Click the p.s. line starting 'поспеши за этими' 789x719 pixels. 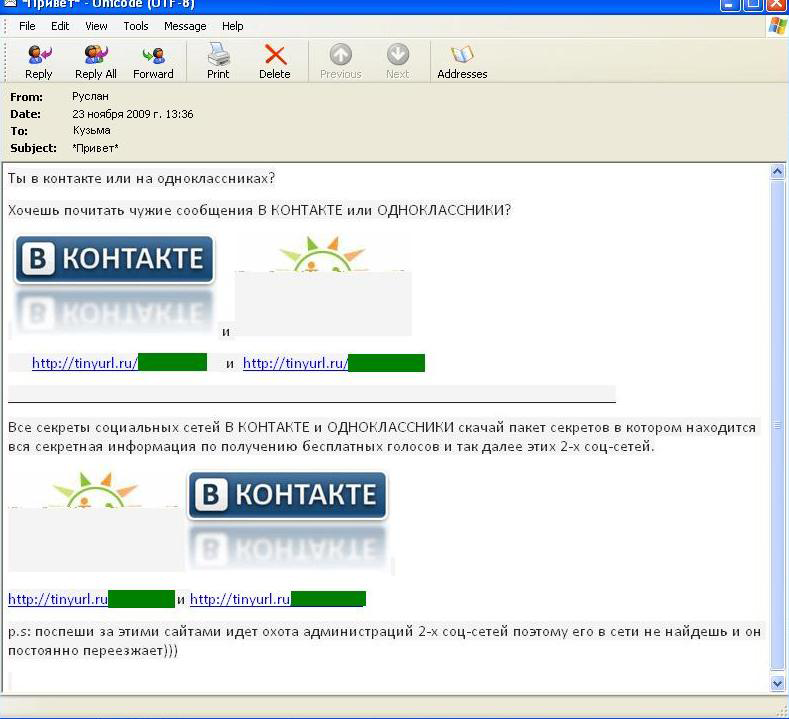pyautogui.click(x=385, y=641)
